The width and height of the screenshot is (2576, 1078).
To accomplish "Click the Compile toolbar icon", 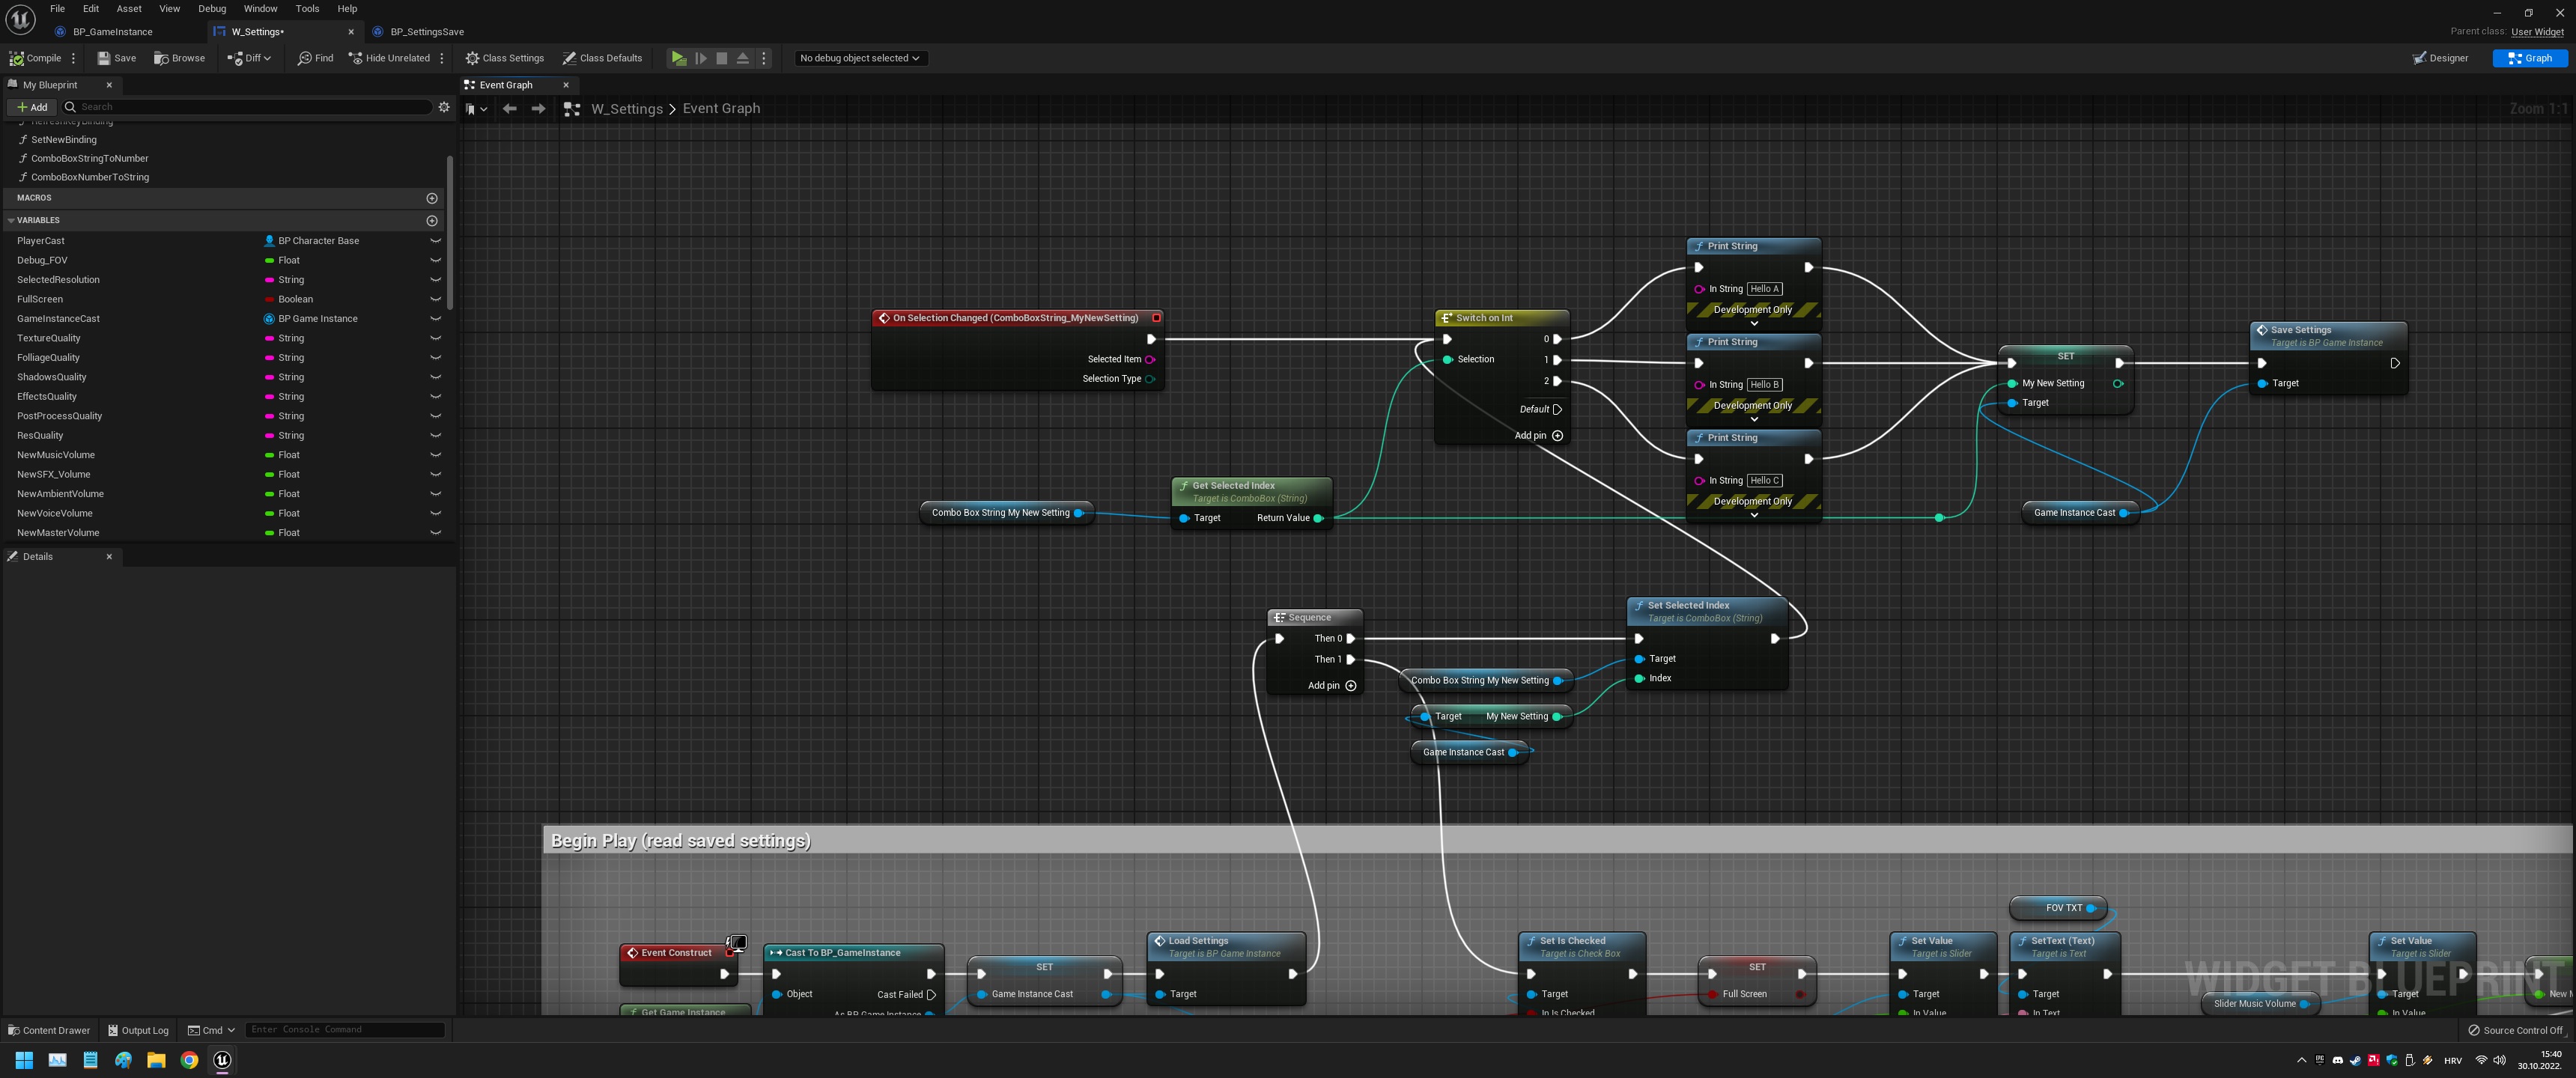I will coord(17,58).
